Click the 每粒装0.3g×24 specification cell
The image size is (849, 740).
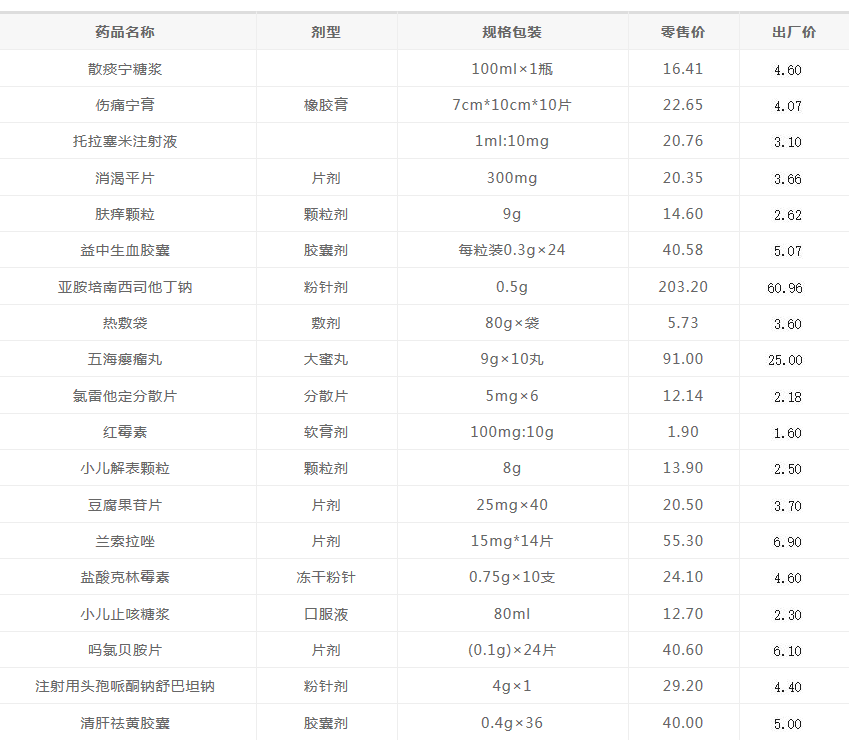[x=512, y=250]
